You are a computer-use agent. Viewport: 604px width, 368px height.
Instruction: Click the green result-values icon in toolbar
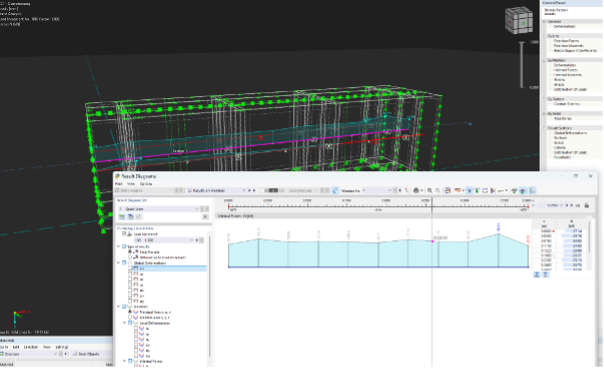click(477, 190)
